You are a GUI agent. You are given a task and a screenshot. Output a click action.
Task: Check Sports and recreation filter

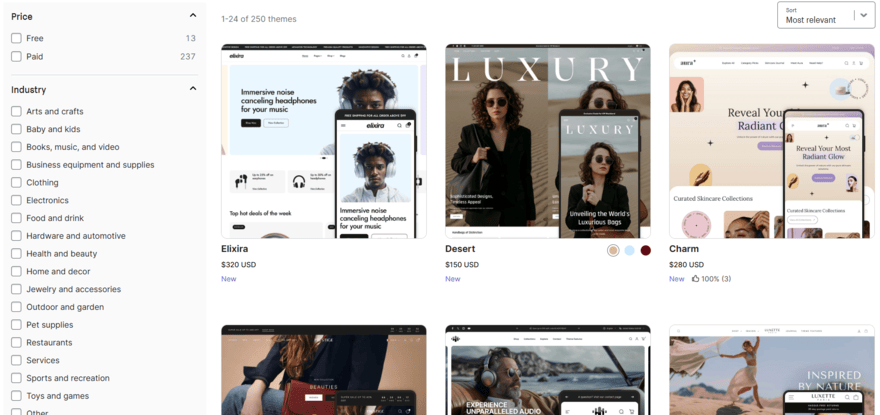[x=16, y=378]
